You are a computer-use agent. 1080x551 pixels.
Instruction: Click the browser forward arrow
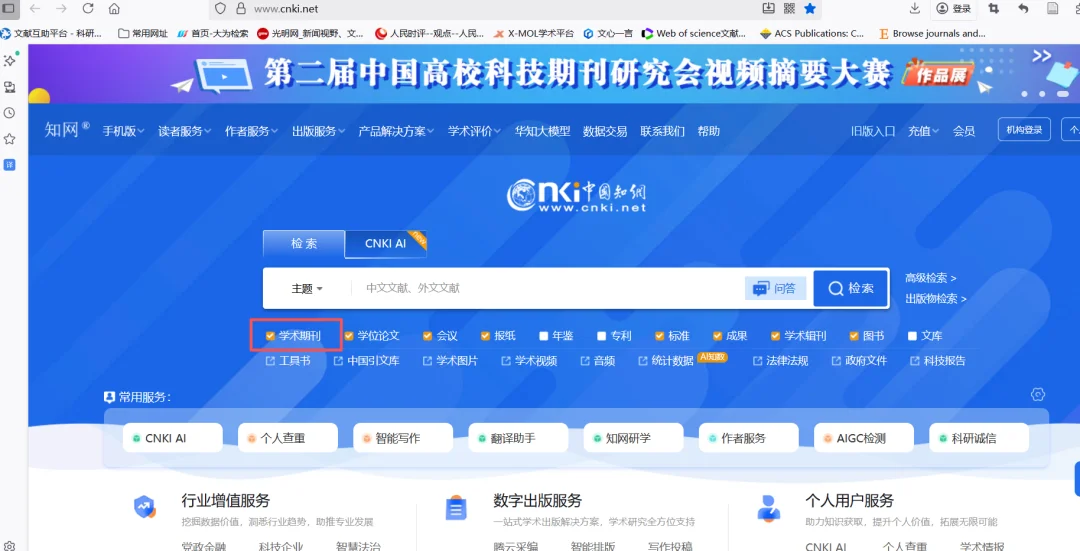61,8
